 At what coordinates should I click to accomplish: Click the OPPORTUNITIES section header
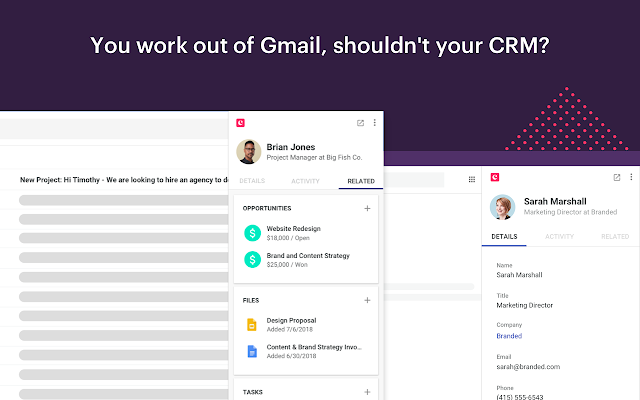pos(267,209)
